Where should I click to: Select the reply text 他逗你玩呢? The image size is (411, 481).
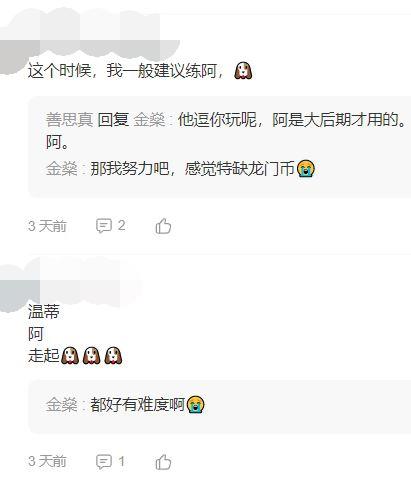pos(217,120)
